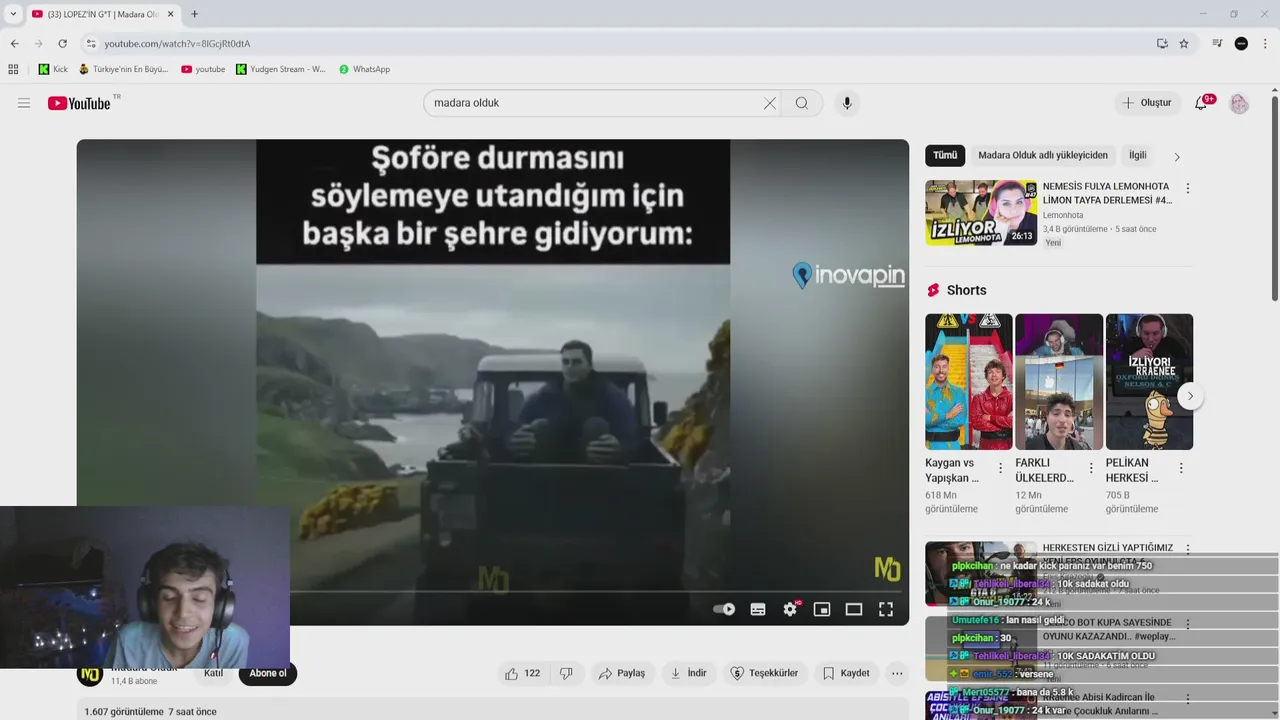Open the PELİKAN HERKESİ short

coord(1149,382)
